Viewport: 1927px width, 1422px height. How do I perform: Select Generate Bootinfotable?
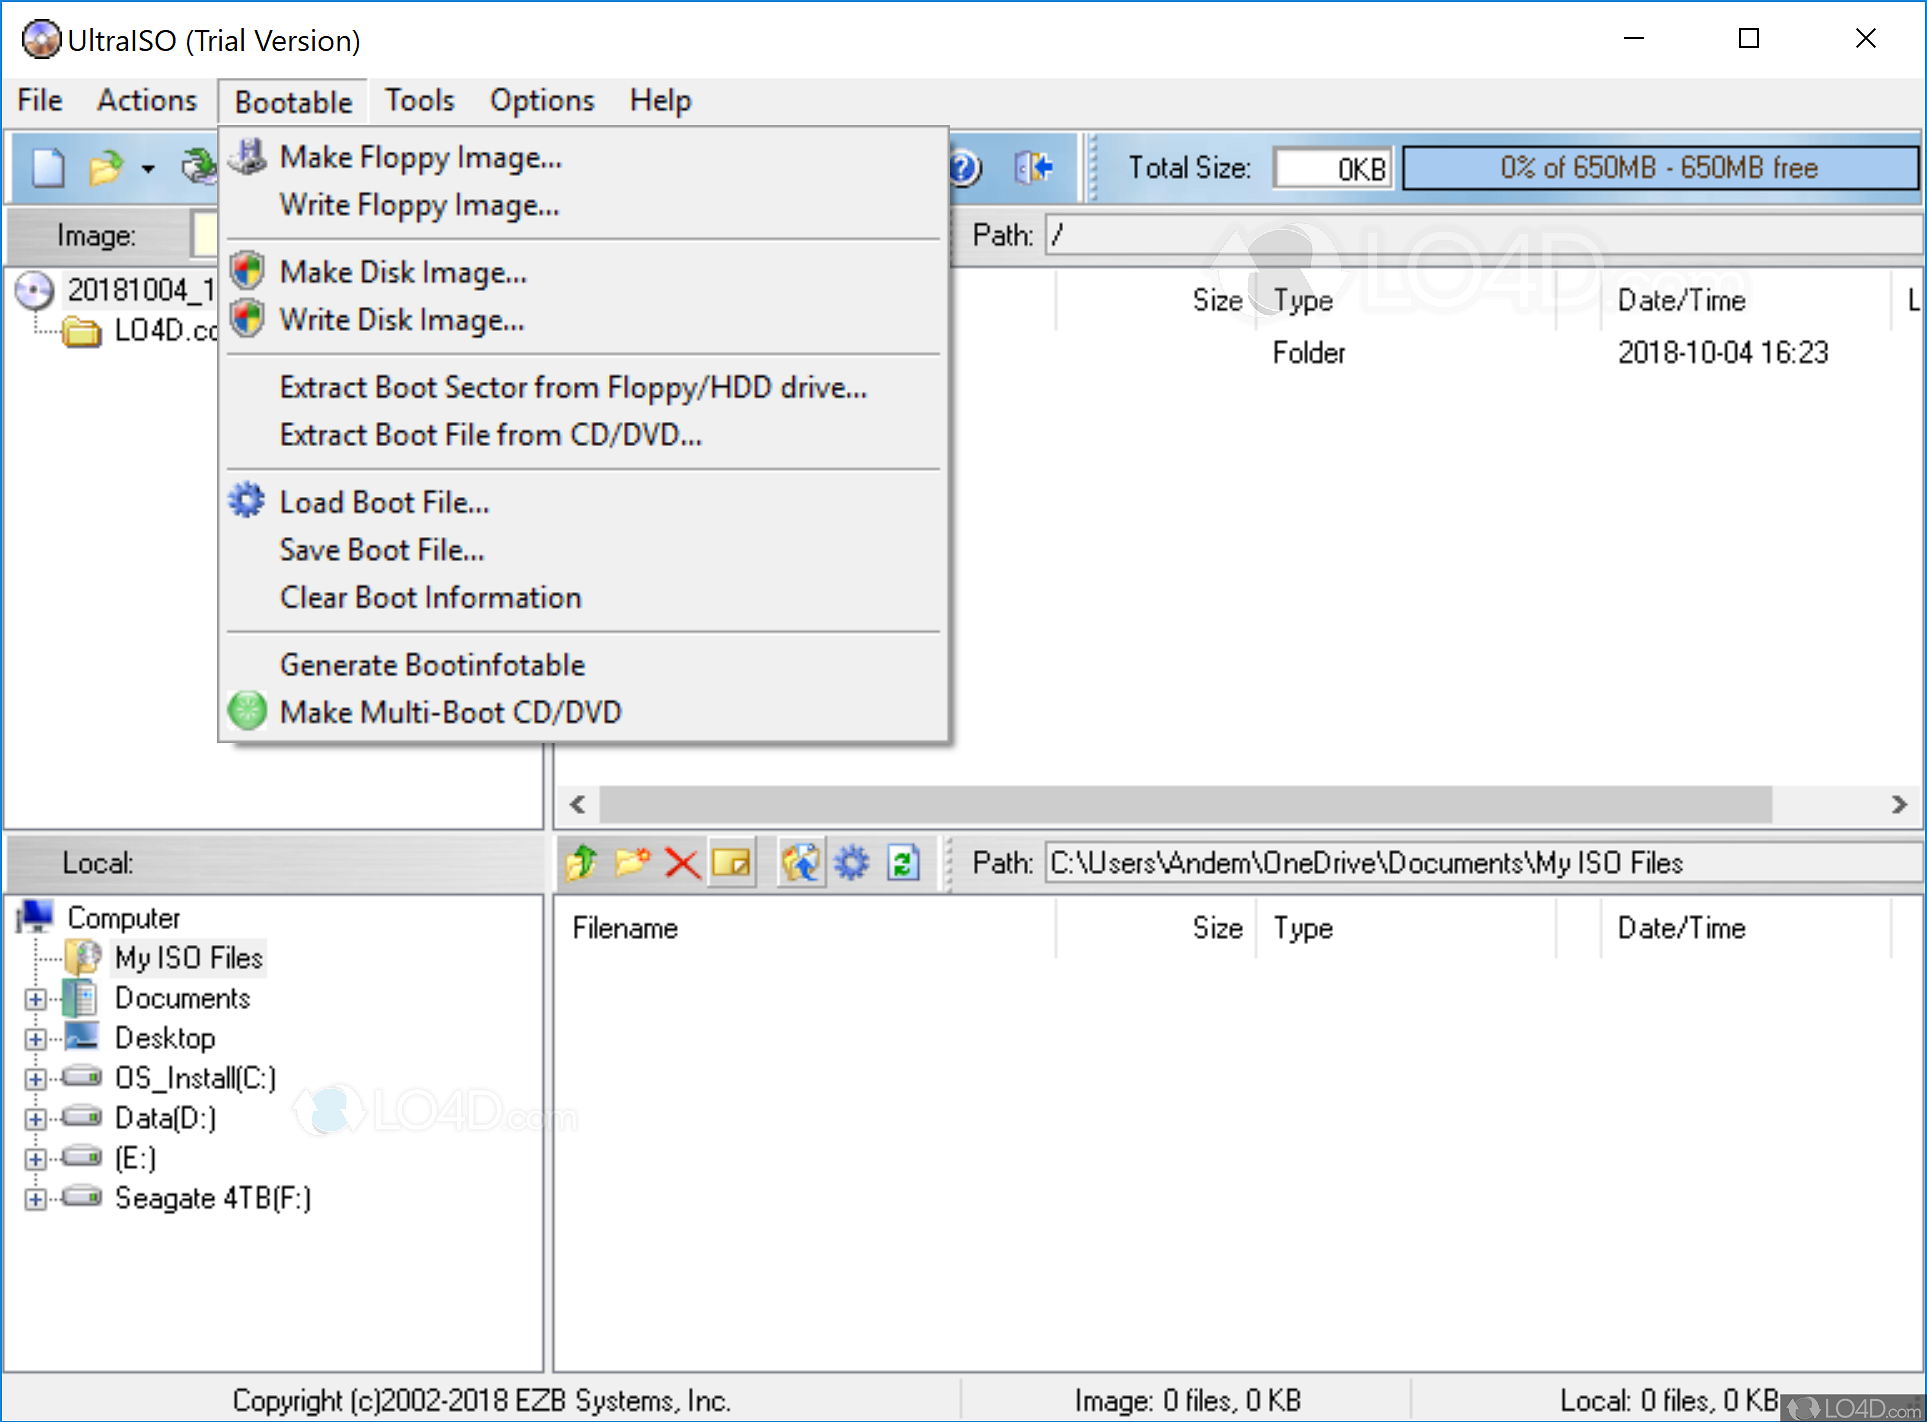[583, 665]
